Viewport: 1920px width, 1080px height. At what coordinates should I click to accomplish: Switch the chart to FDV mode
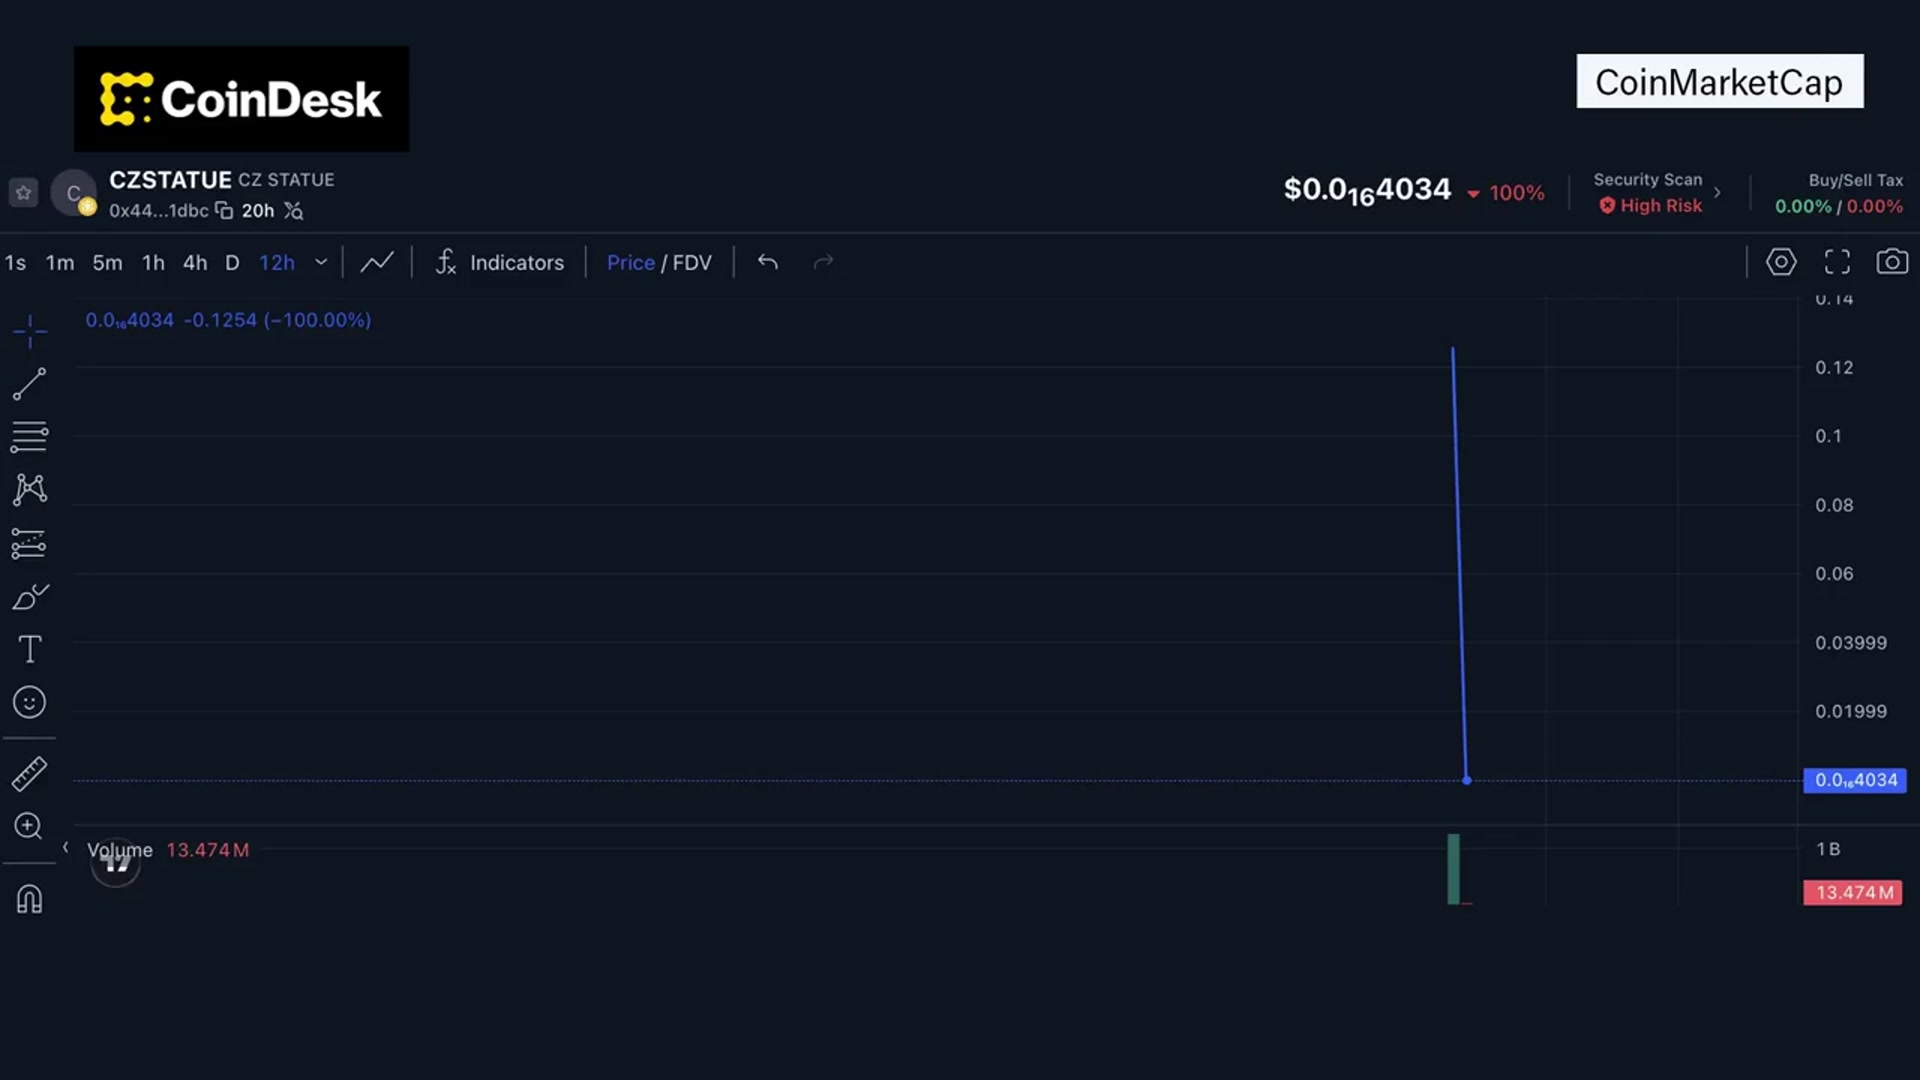coord(693,262)
